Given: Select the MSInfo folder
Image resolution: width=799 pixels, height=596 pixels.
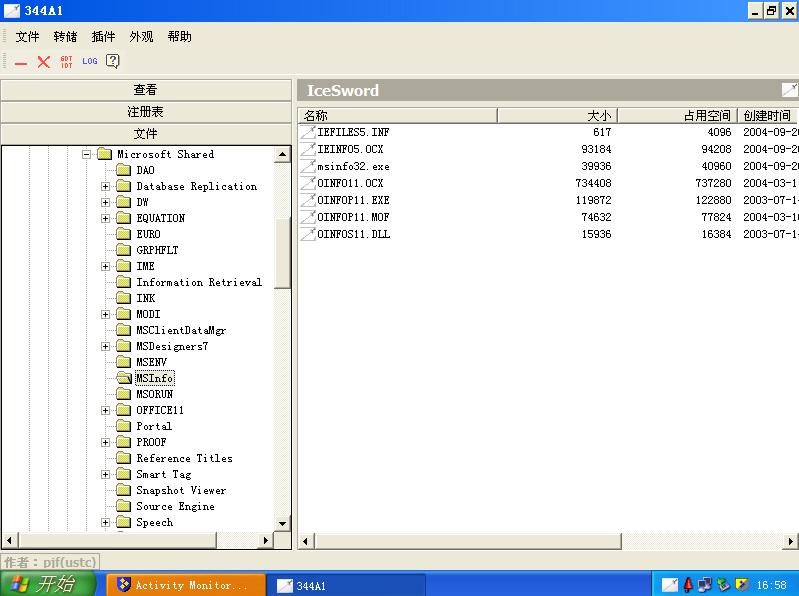Looking at the screenshot, I should pos(155,378).
